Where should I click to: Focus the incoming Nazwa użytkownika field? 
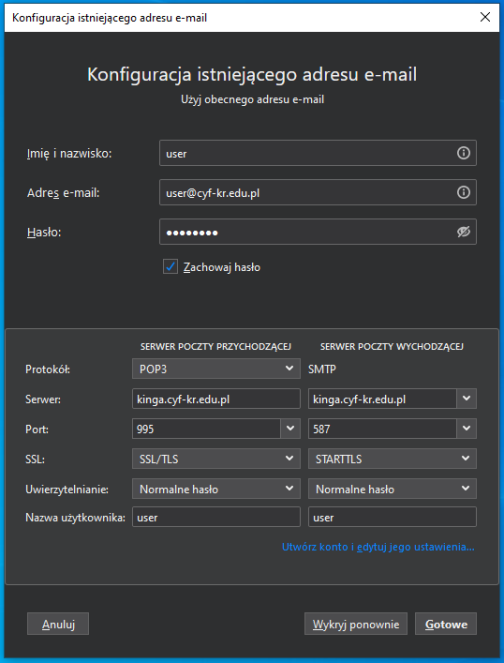pos(216,517)
